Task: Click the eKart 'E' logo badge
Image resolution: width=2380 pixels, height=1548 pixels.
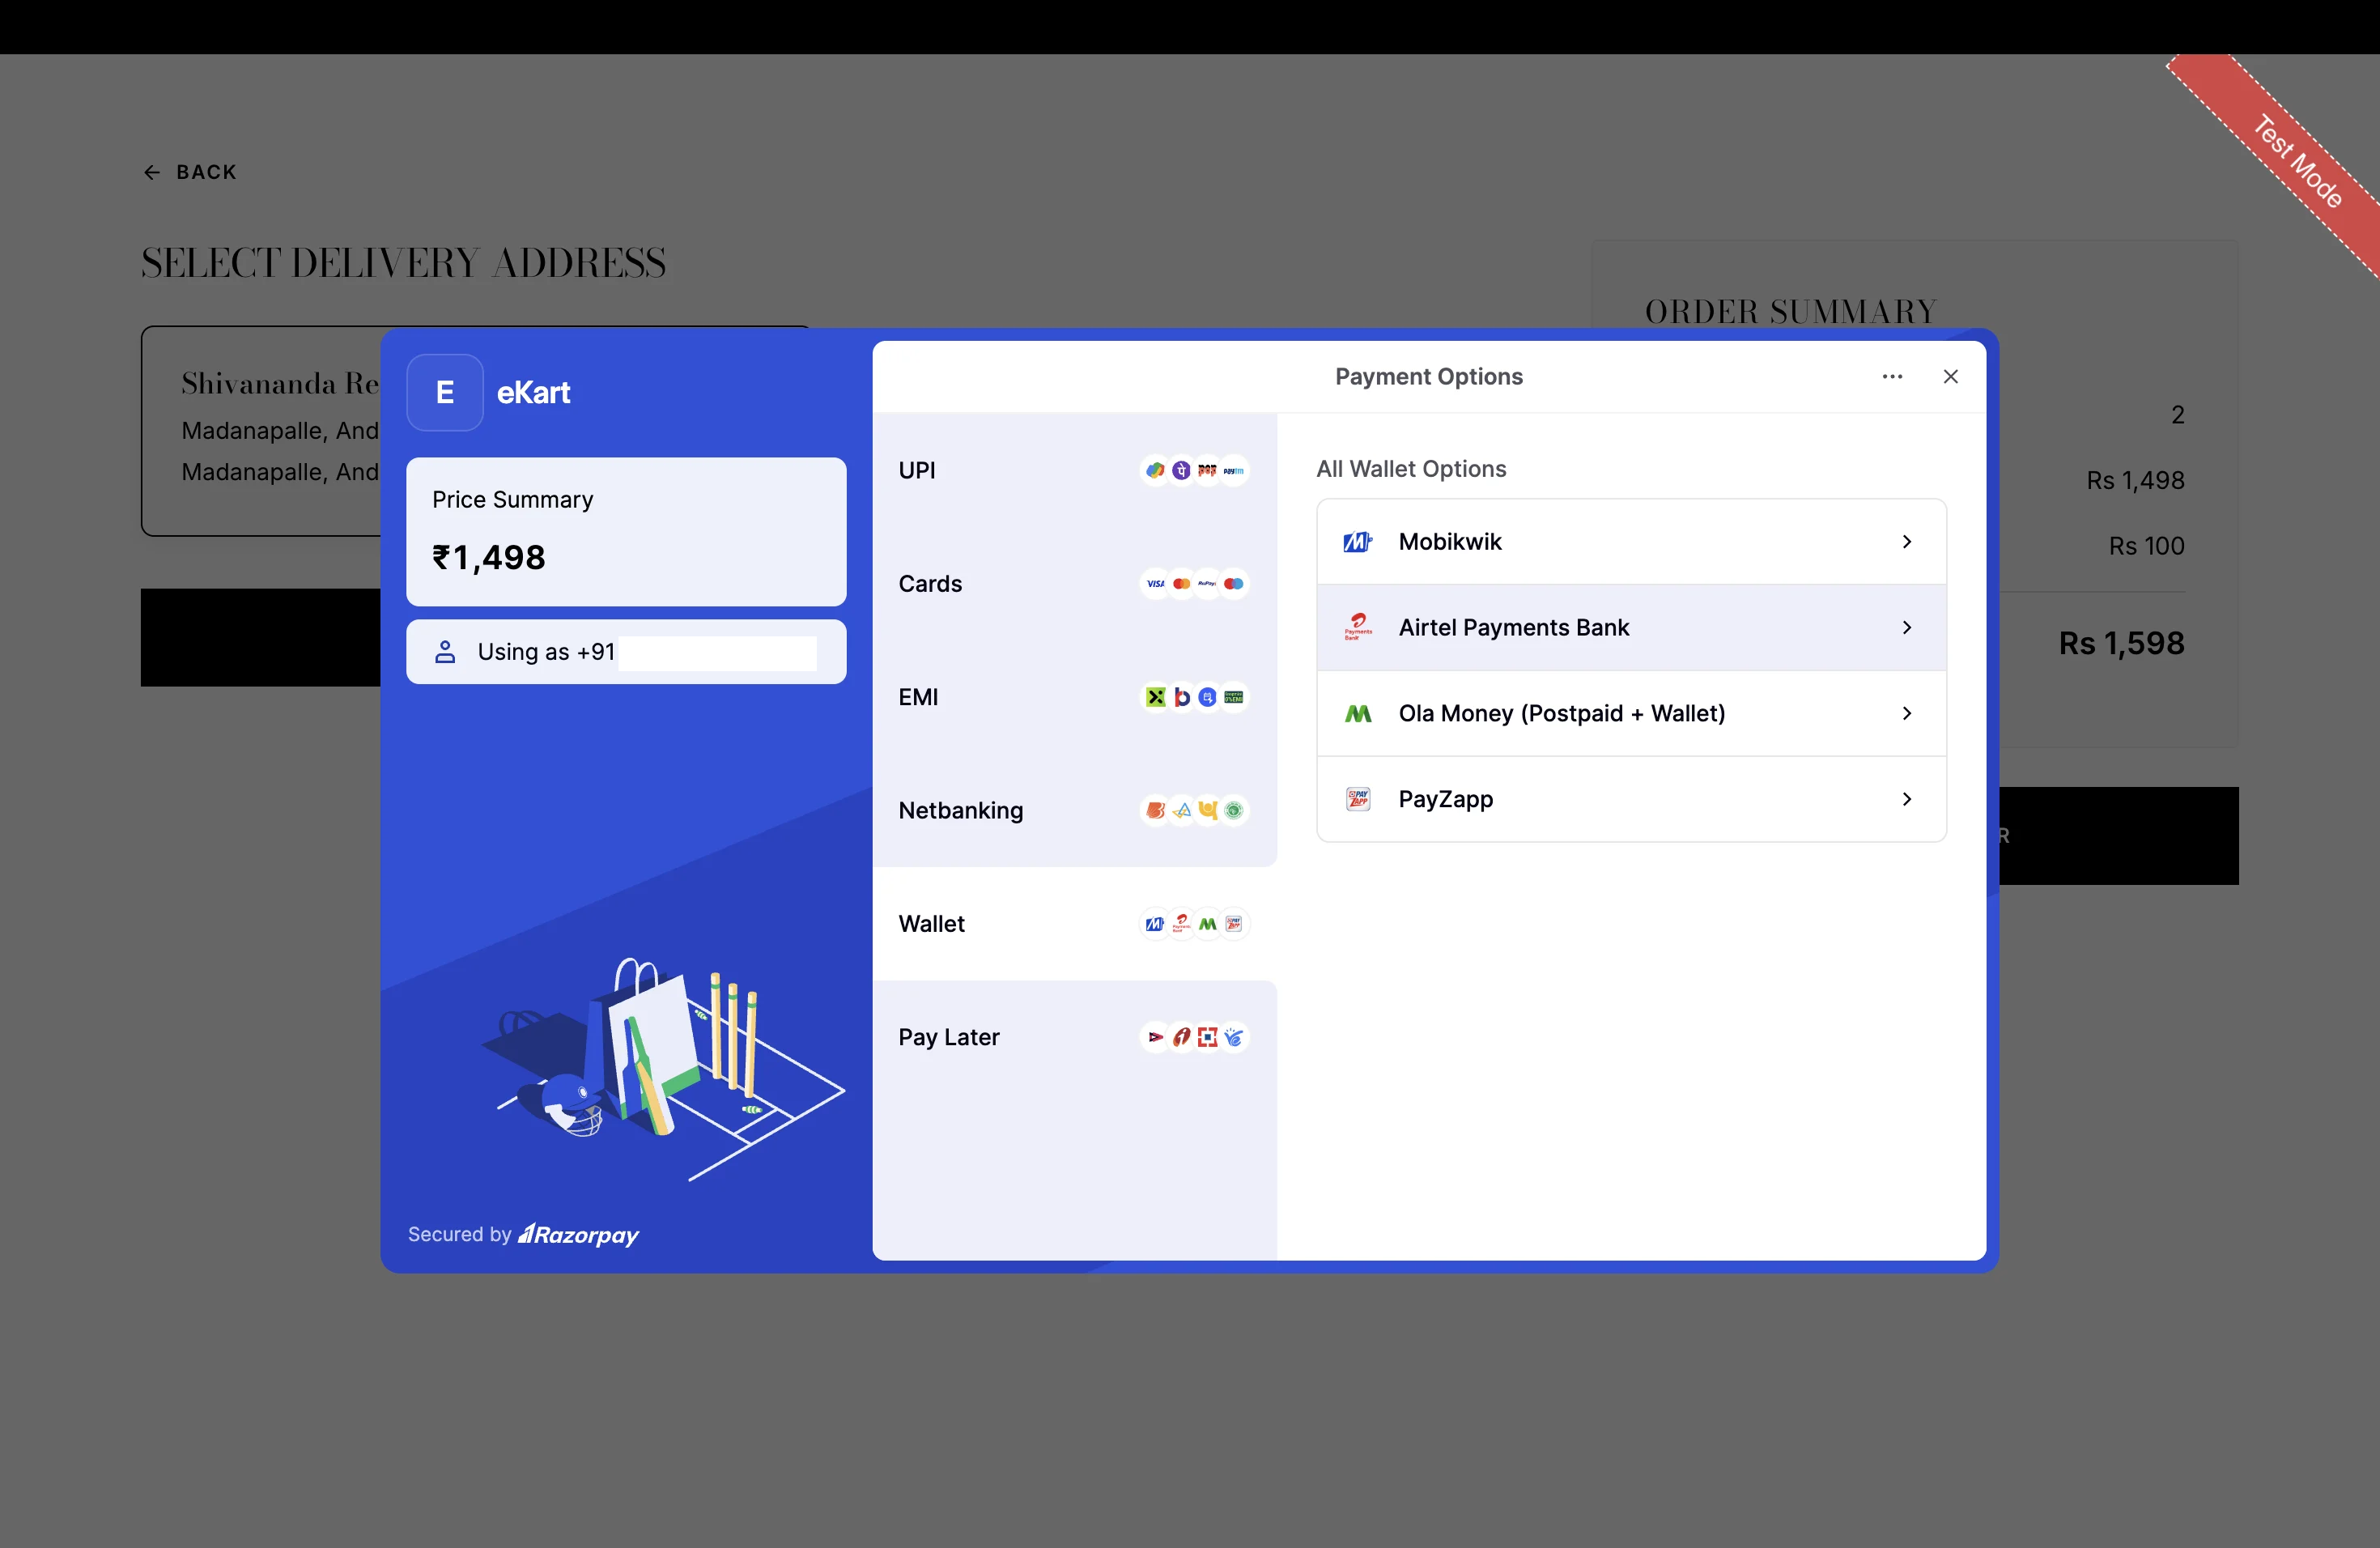Action: coord(445,393)
